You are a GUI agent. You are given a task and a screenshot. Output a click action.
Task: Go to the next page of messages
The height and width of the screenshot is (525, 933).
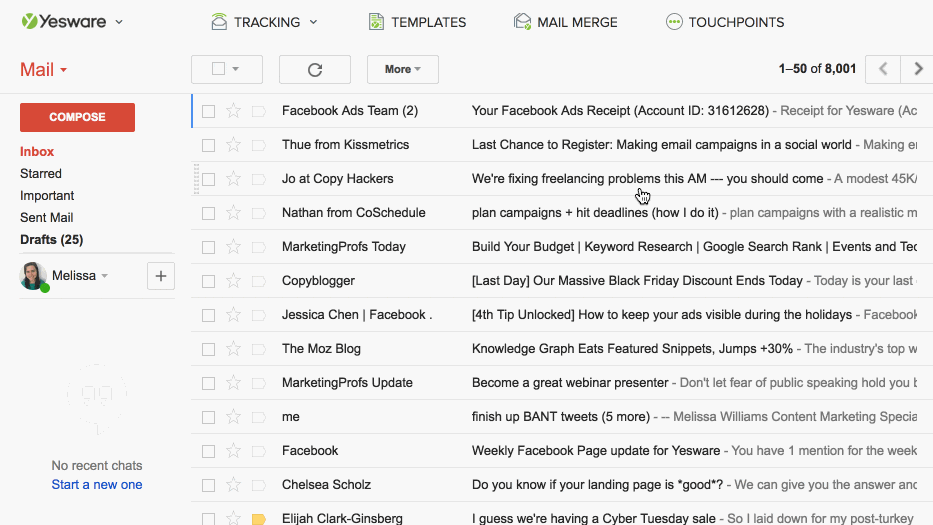click(x=918, y=69)
